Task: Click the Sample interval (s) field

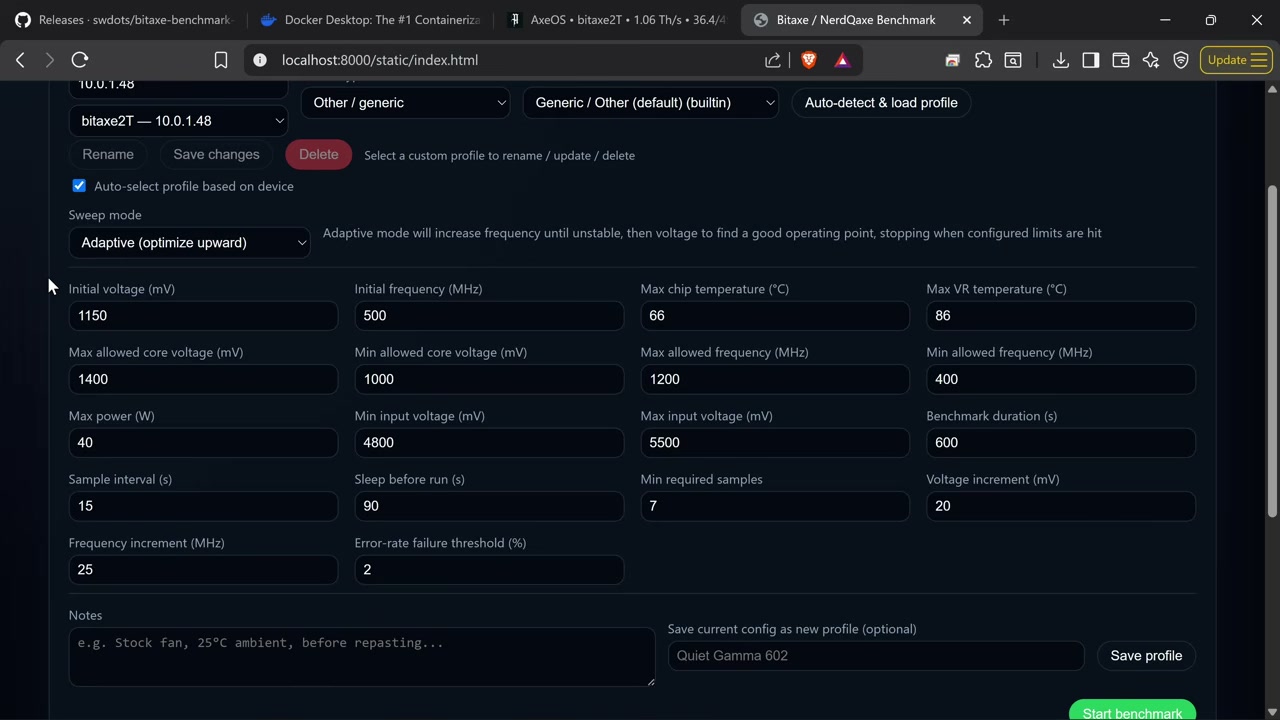Action: tap(203, 506)
